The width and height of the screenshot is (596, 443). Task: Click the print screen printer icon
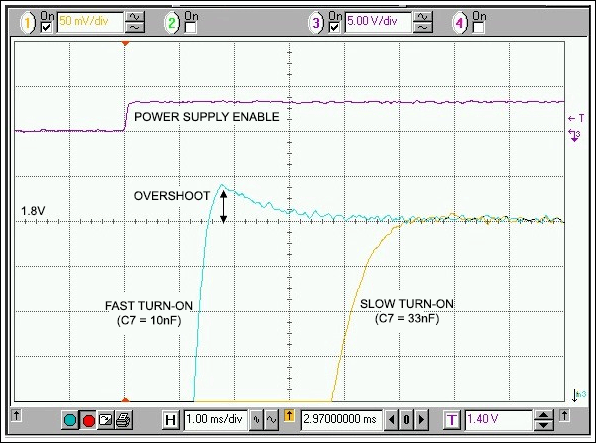(x=123, y=420)
